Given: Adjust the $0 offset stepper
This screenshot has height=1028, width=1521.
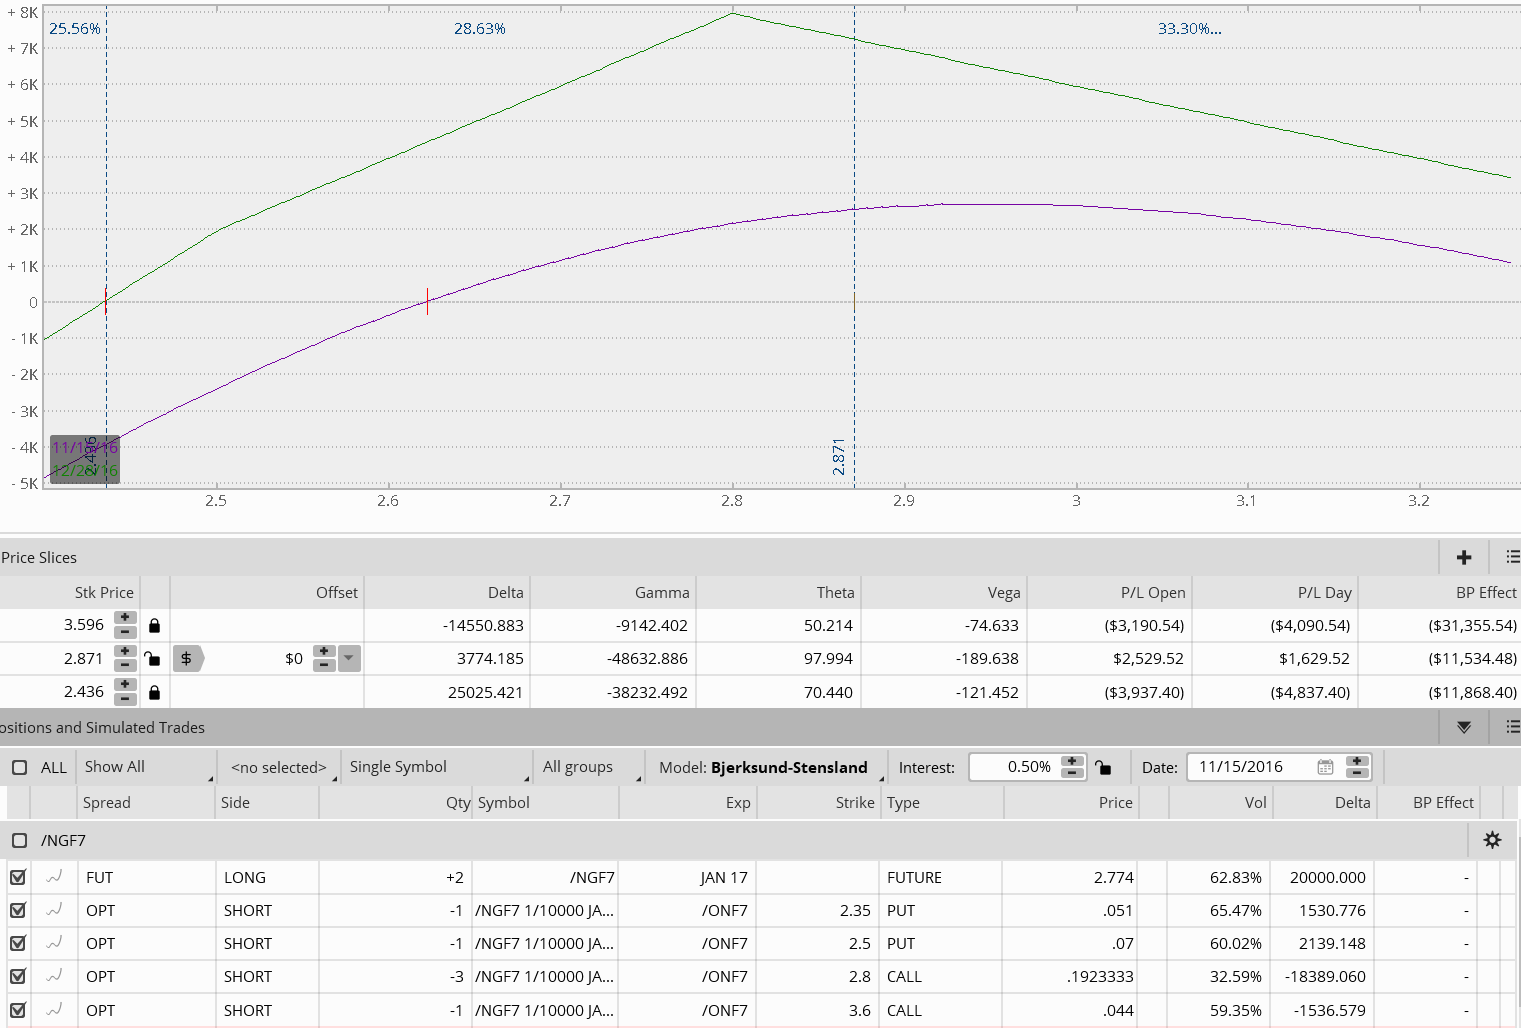Looking at the screenshot, I should 324,658.
